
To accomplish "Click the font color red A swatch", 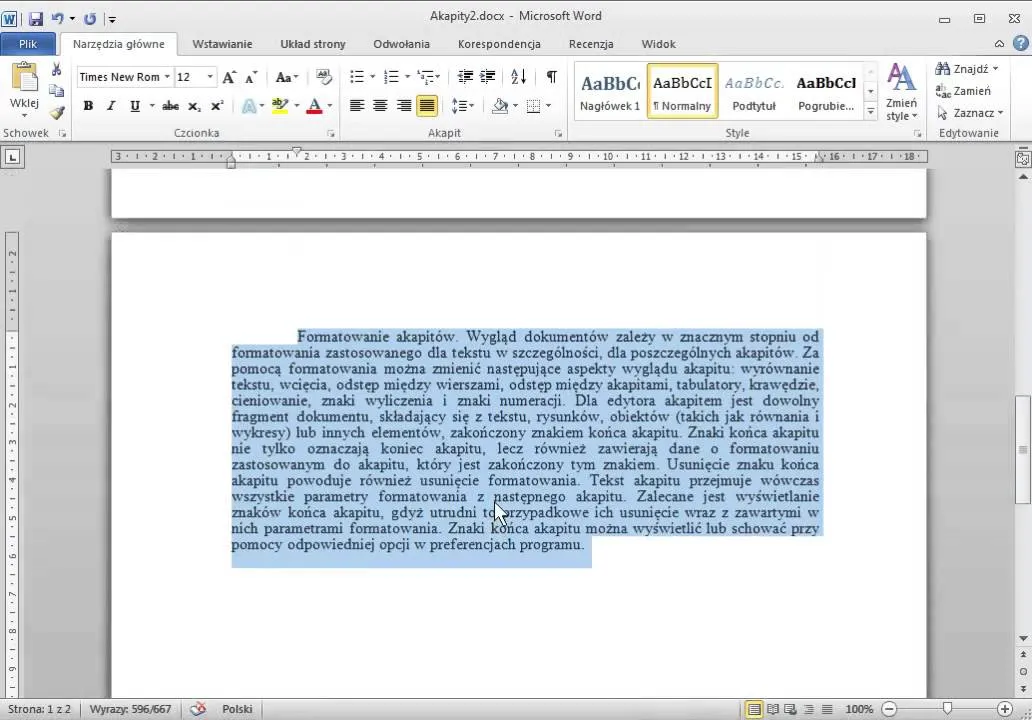I will (x=314, y=106).
